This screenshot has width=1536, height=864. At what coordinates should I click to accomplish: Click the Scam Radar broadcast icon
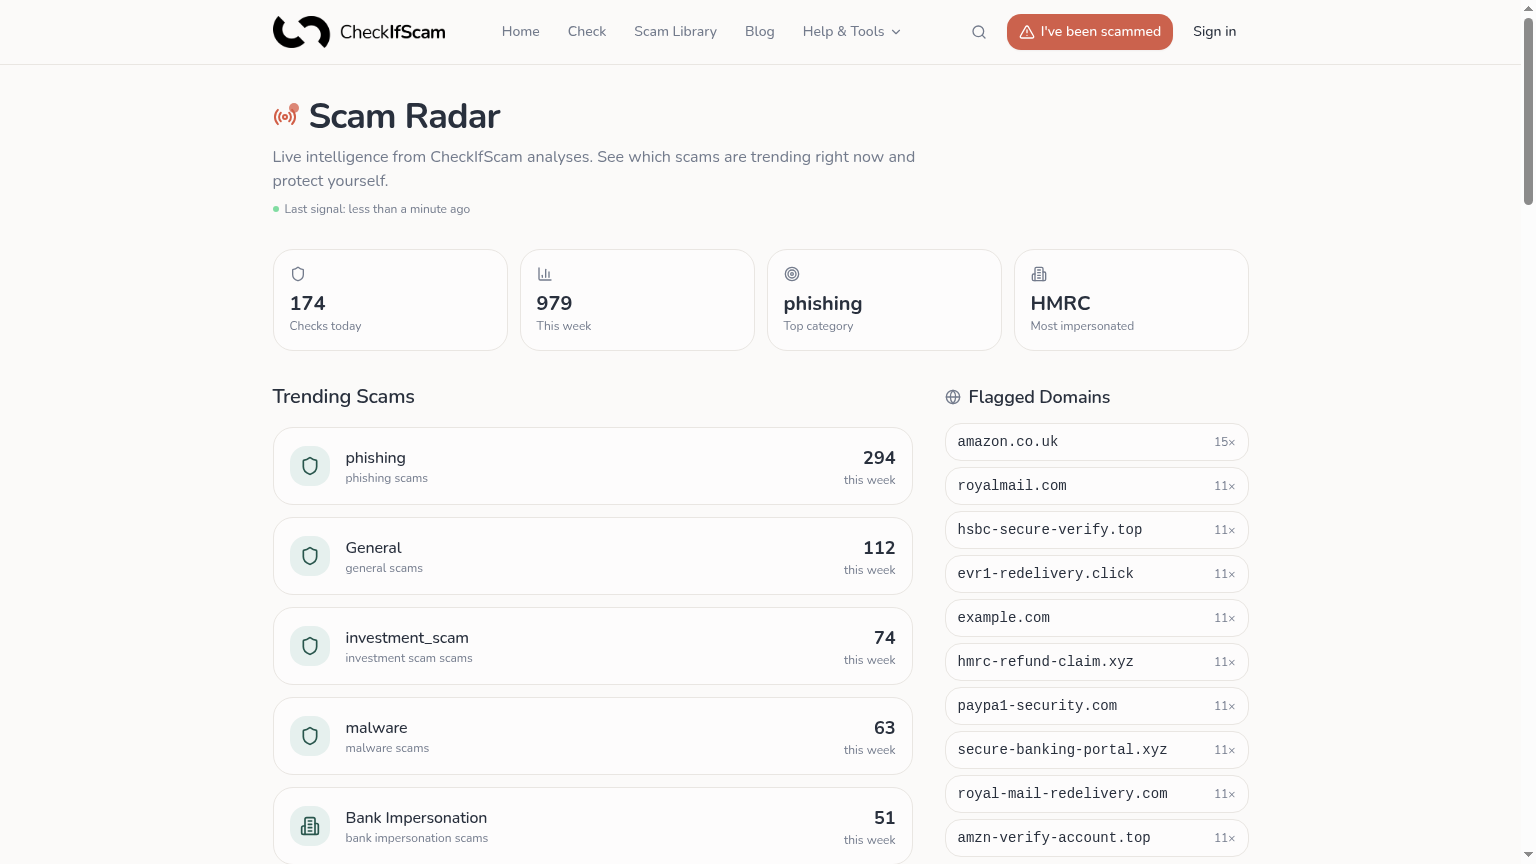pyautogui.click(x=286, y=115)
